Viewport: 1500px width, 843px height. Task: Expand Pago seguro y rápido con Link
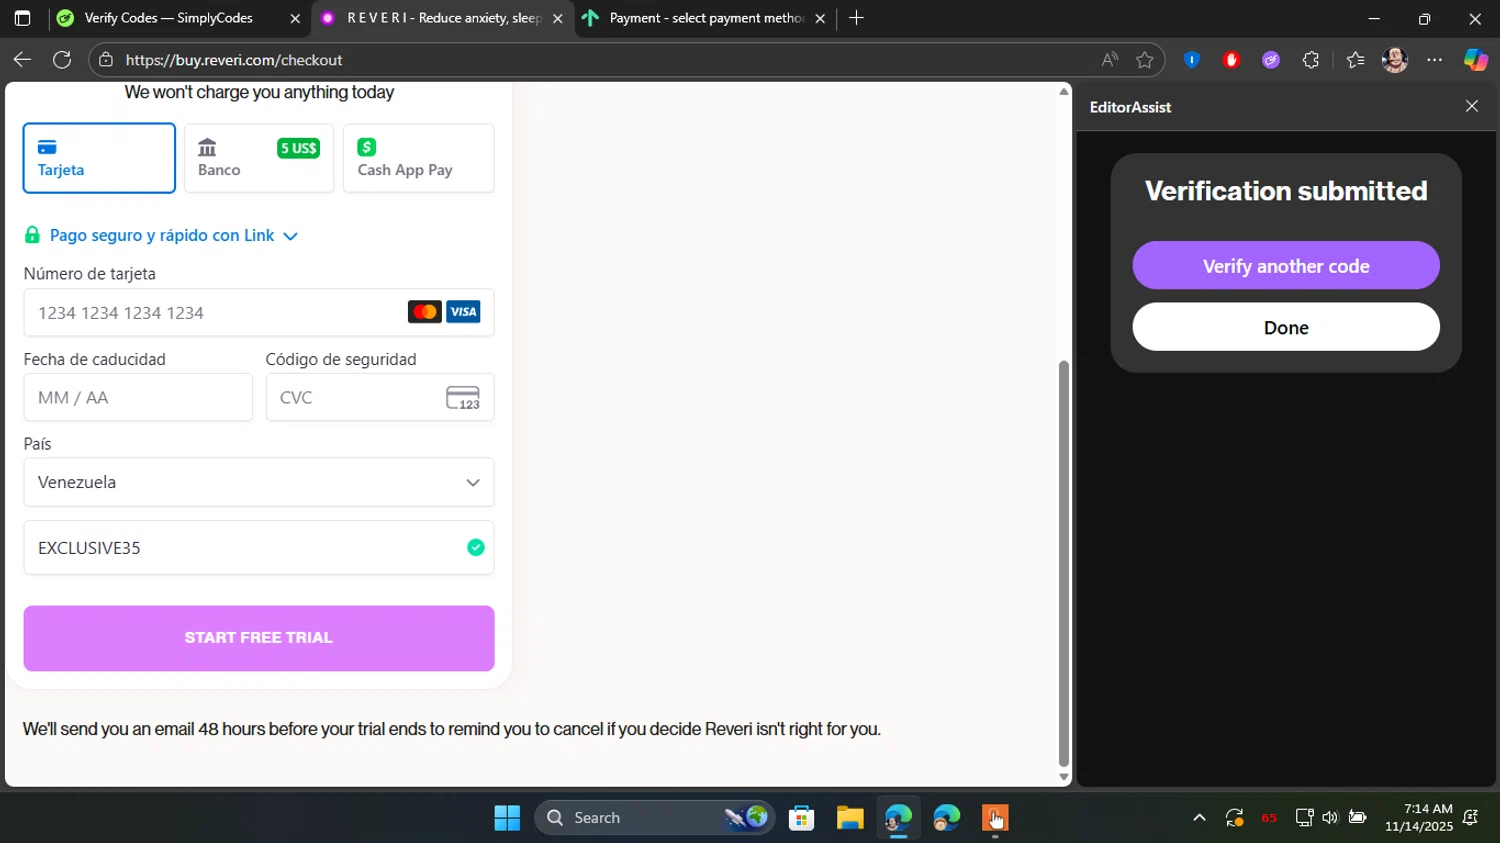(x=161, y=236)
